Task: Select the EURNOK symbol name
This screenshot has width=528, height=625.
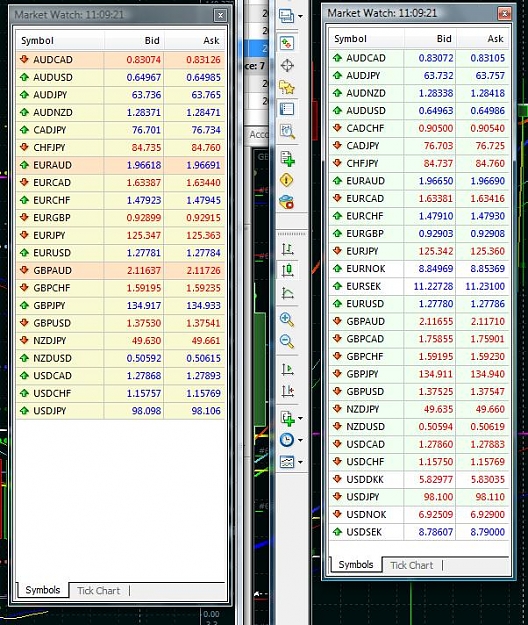Action: (x=366, y=269)
